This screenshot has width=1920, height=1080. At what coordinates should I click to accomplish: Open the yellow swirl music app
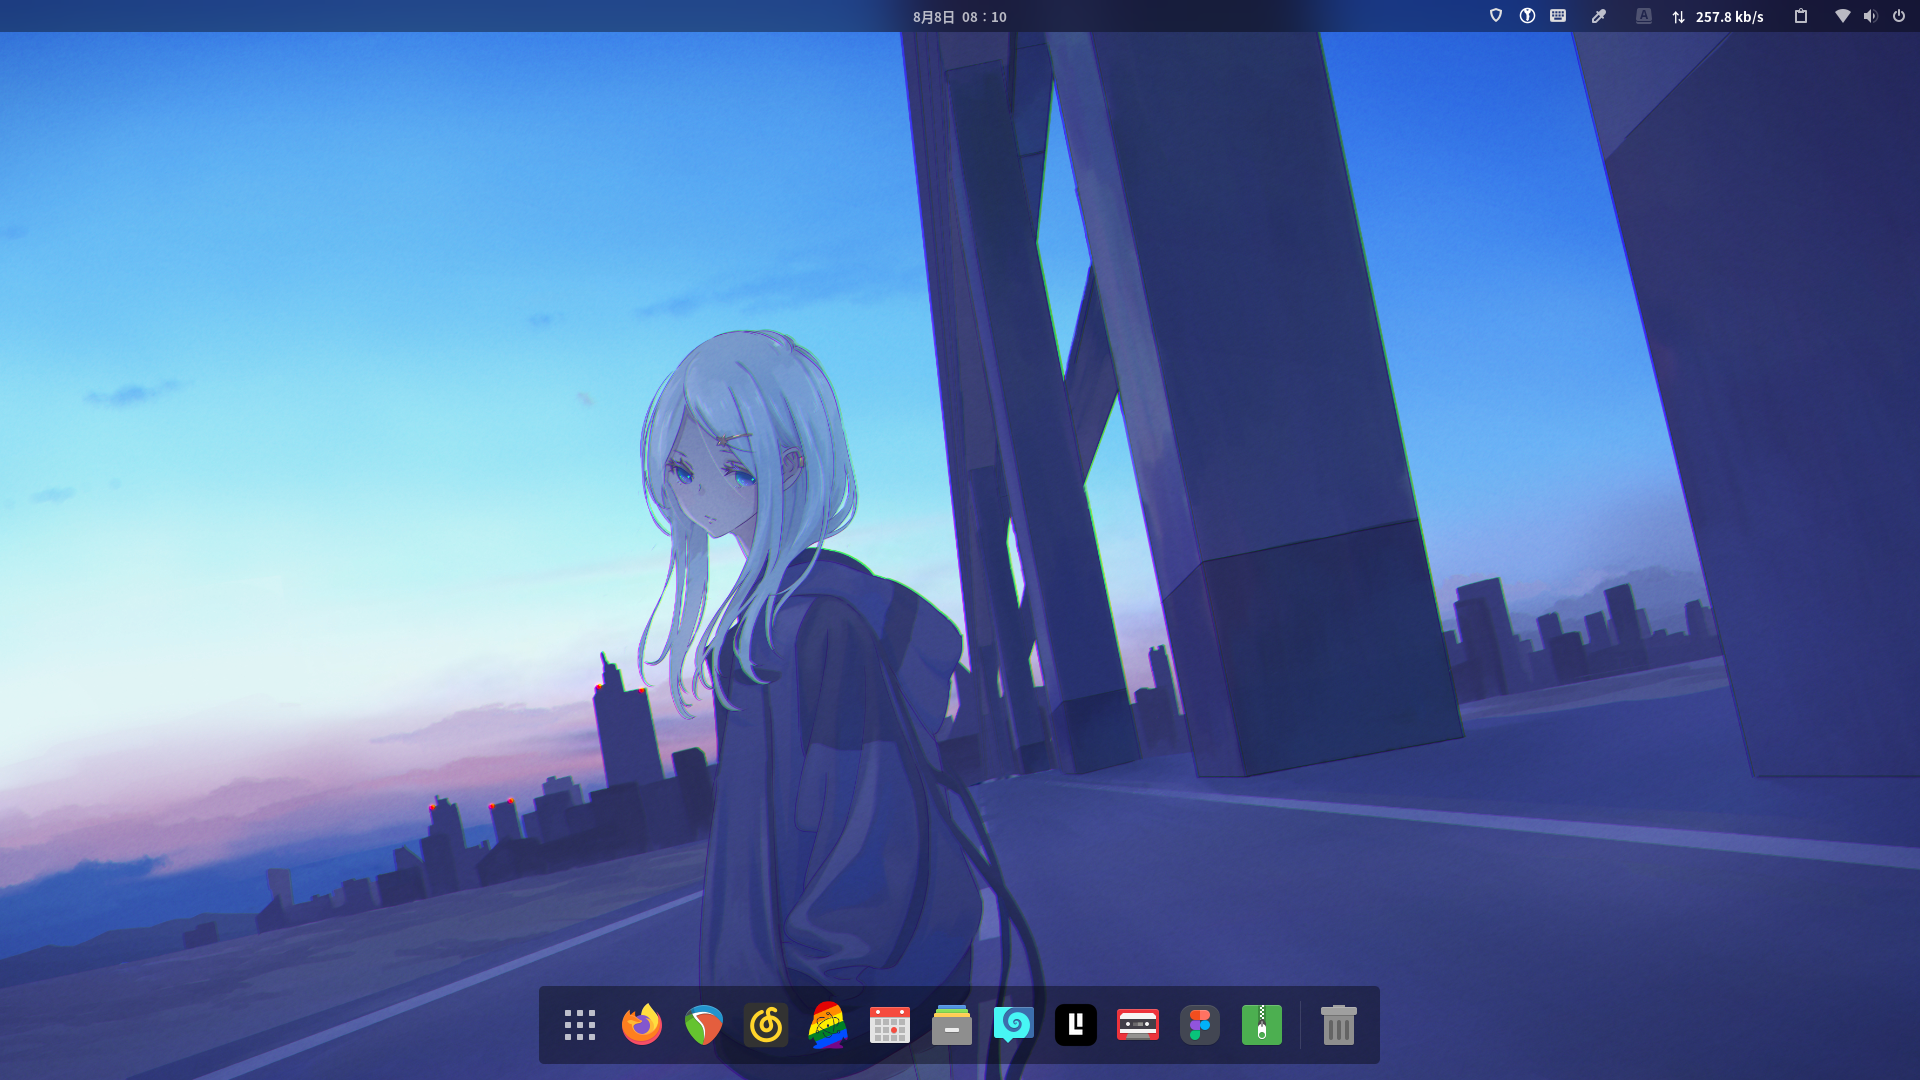766,1025
